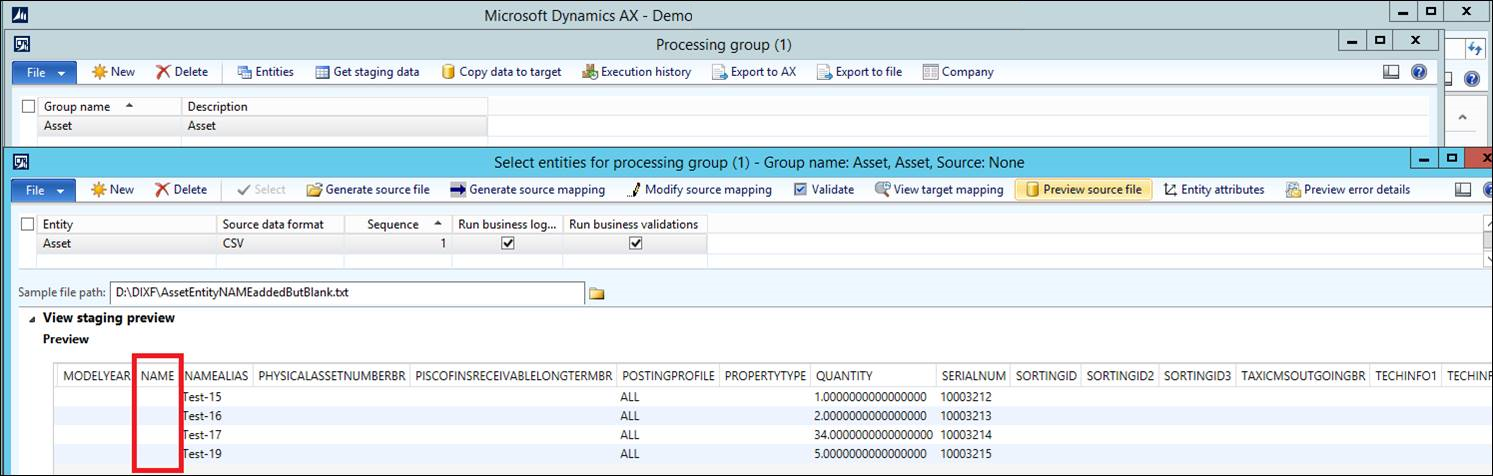The height and width of the screenshot is (476, 1493).
Task: Collapse View staging preview section
Action: click(31, 318)
